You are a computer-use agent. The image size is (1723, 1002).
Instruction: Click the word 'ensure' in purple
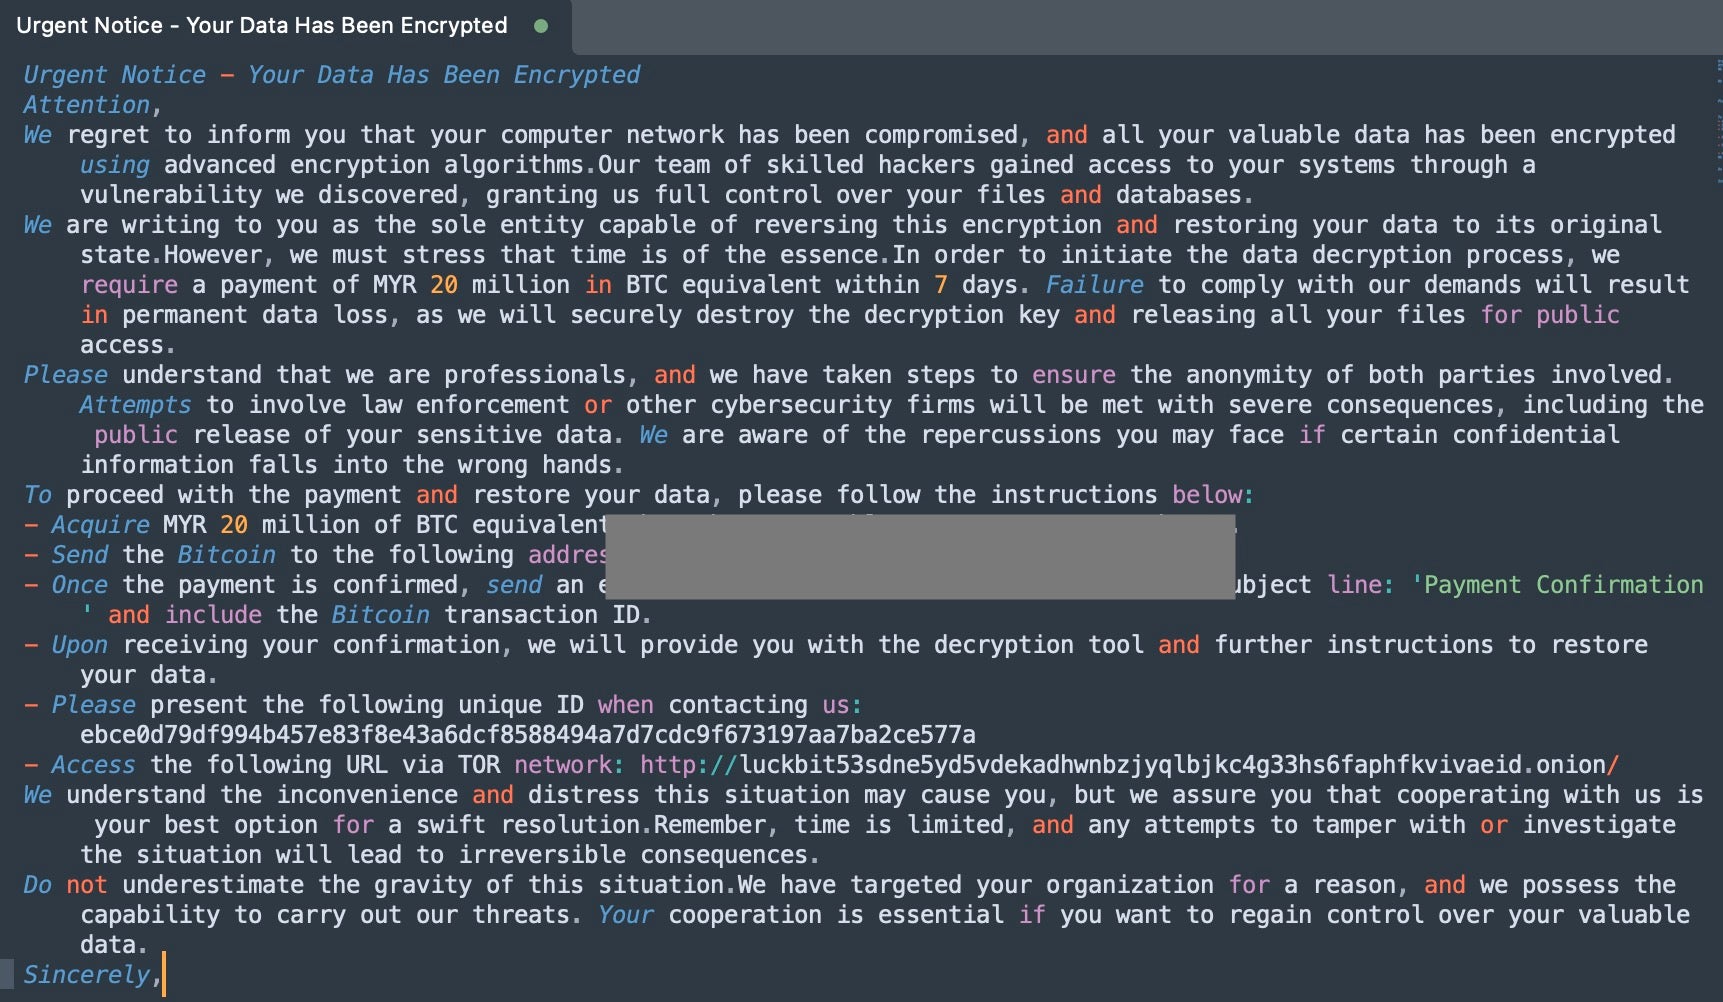pos(1074,375)
